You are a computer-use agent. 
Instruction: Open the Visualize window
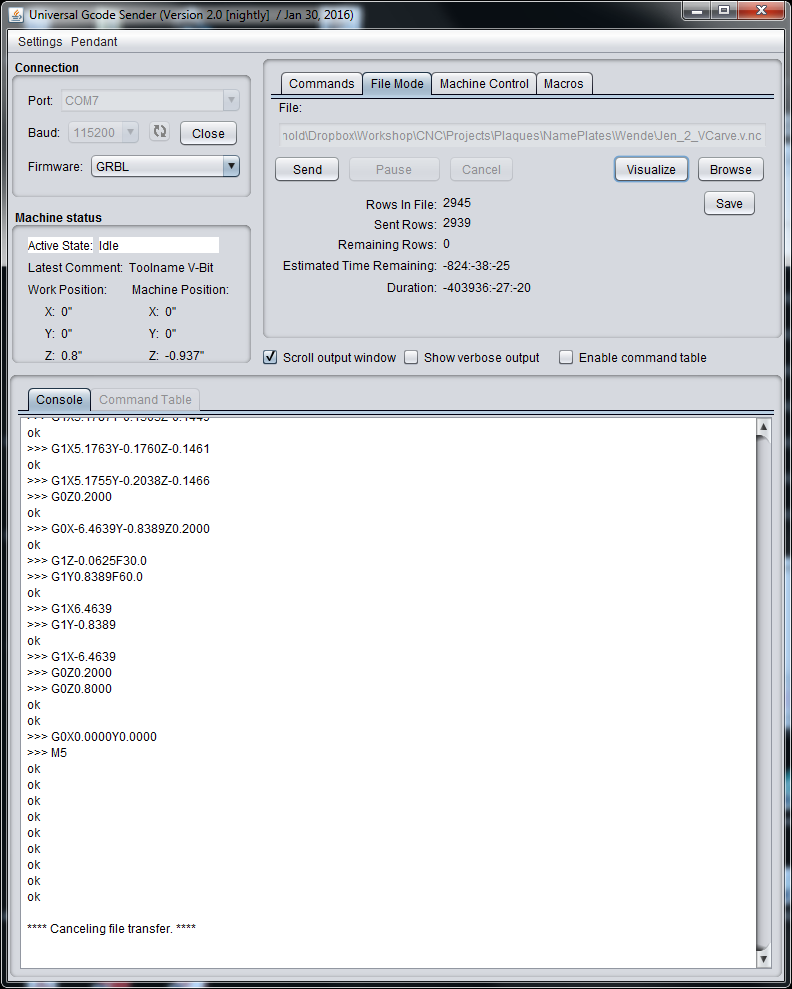651,169
